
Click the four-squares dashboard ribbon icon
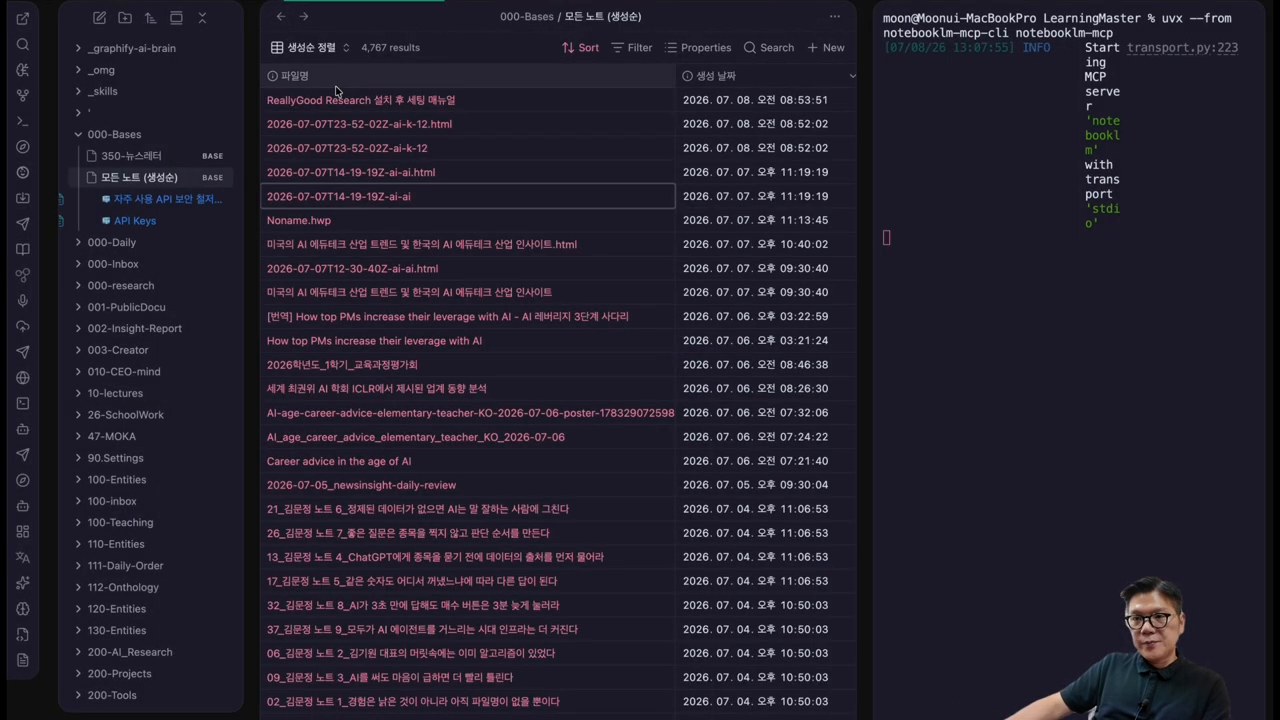pyautogui.click(x=23, y=531)
